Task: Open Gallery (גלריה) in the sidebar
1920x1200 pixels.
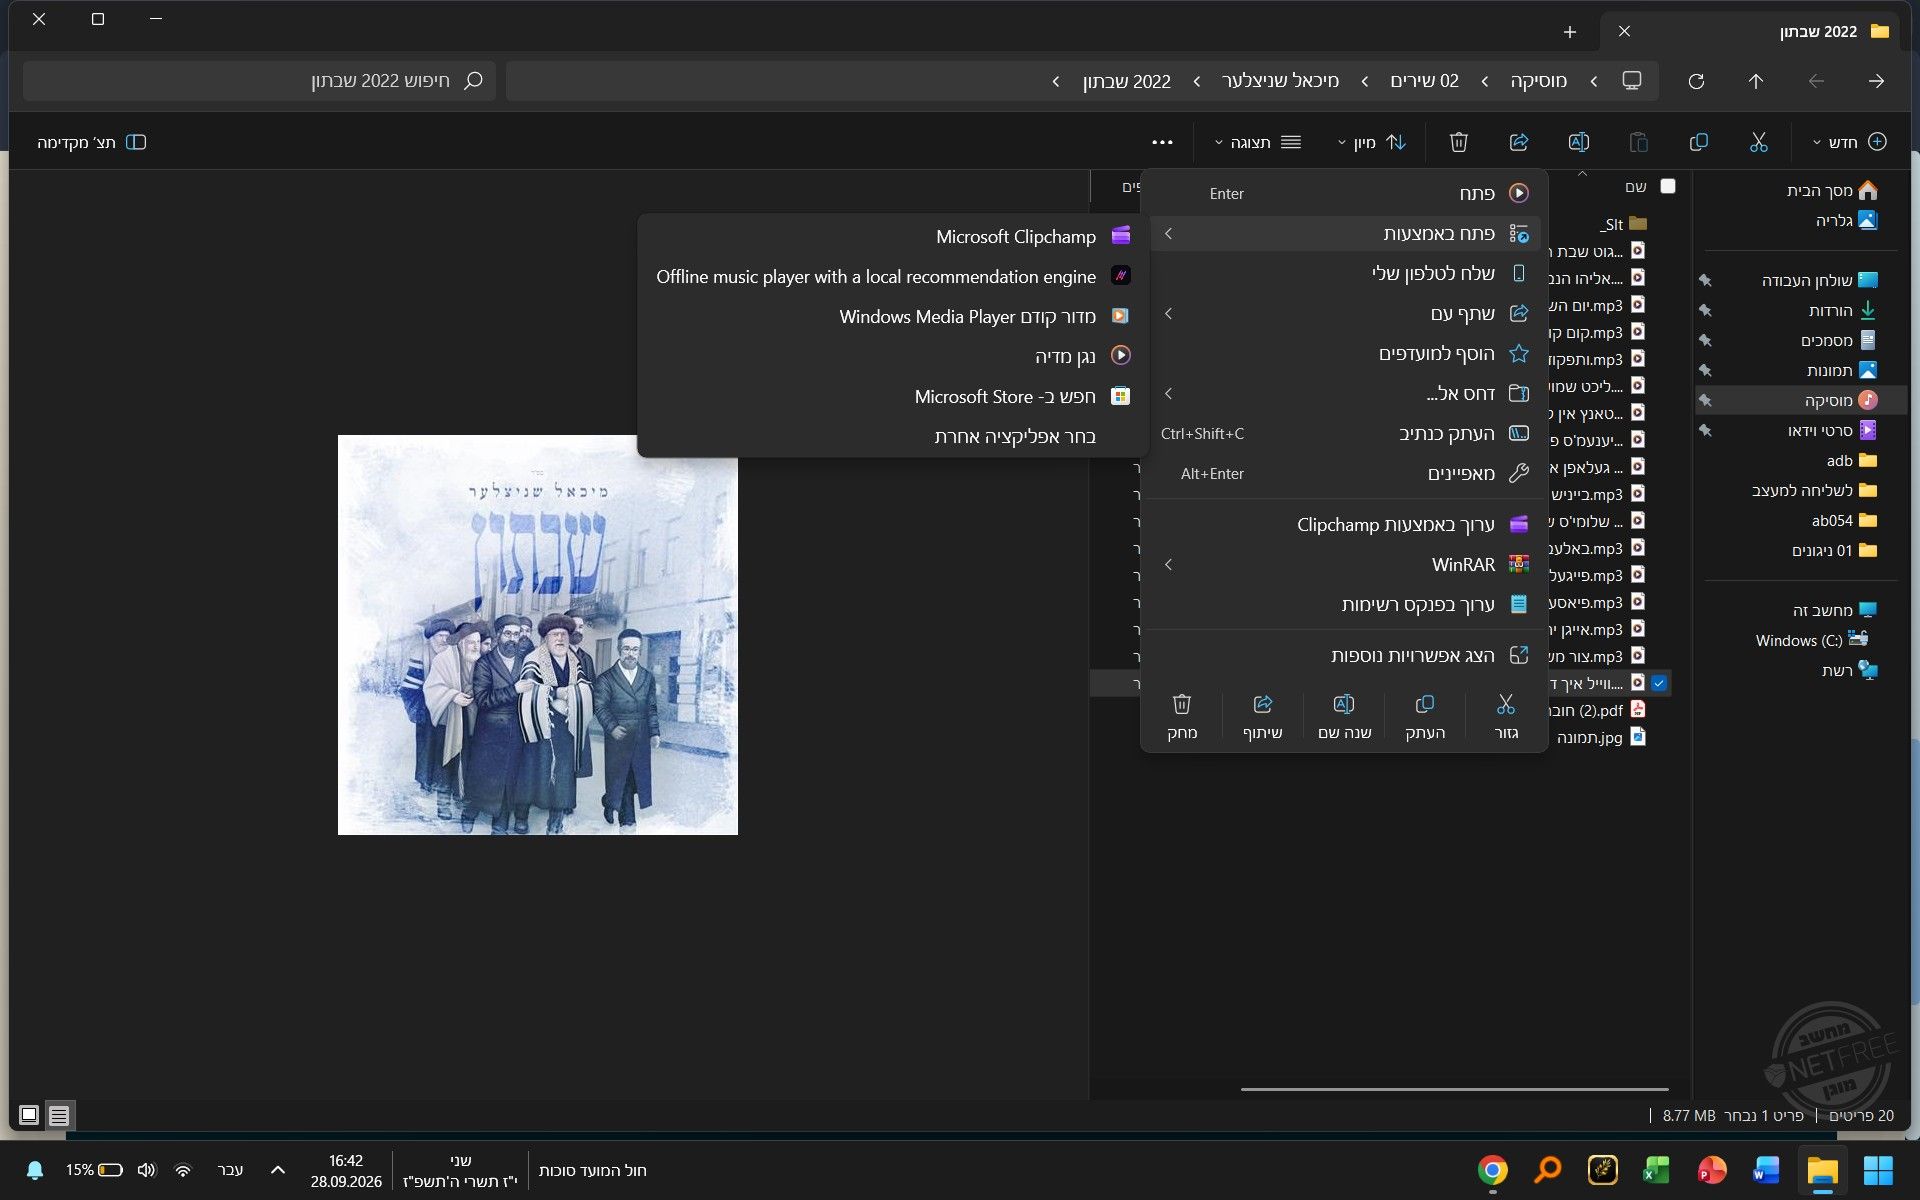Action: tap(1846, 220)
